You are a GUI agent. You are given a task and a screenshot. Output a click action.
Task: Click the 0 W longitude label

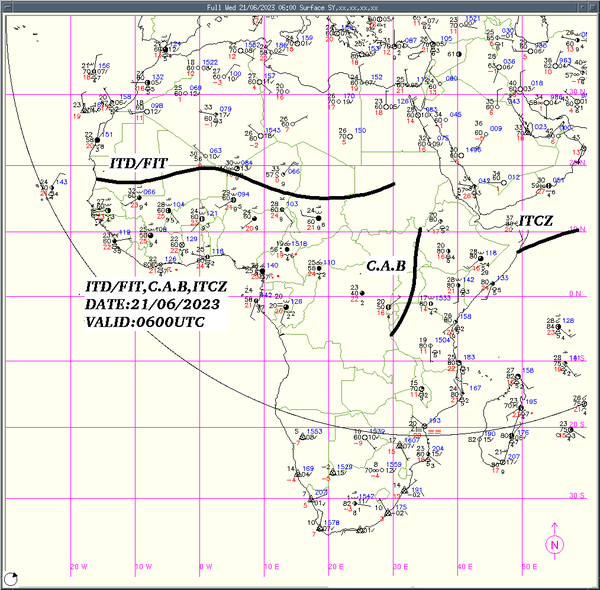click(206, 567)
